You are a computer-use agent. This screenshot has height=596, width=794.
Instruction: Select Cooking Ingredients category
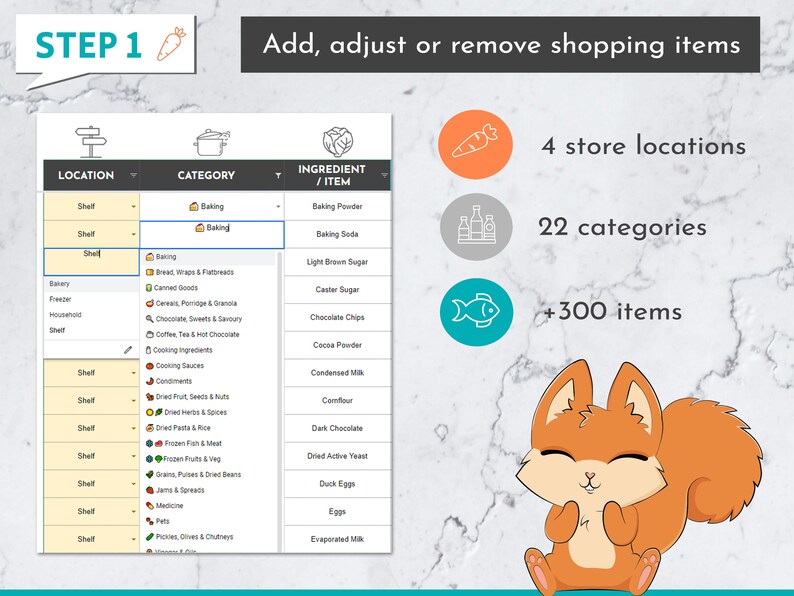[x=209, y=350]
